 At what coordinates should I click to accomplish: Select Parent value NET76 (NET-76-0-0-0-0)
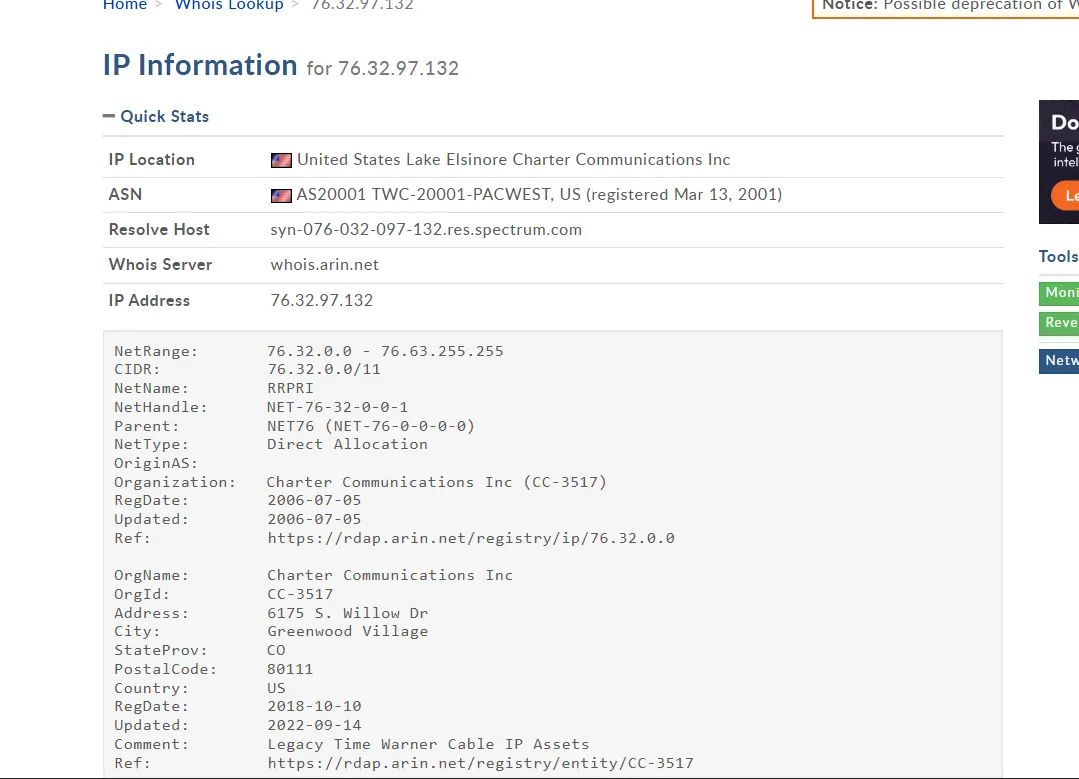click(371, 426)
